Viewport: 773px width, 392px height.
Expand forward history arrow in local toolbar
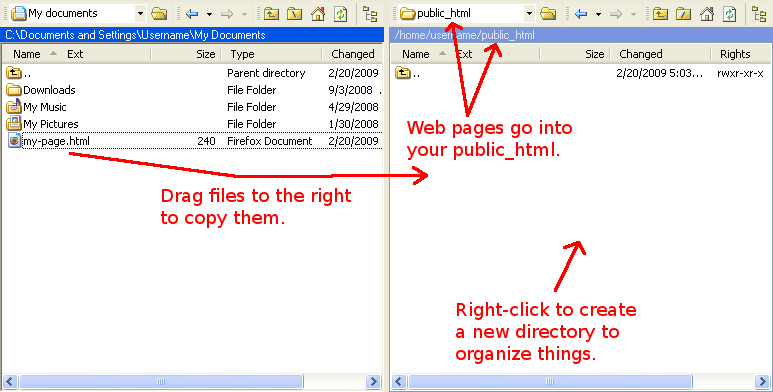coord(244,14)
